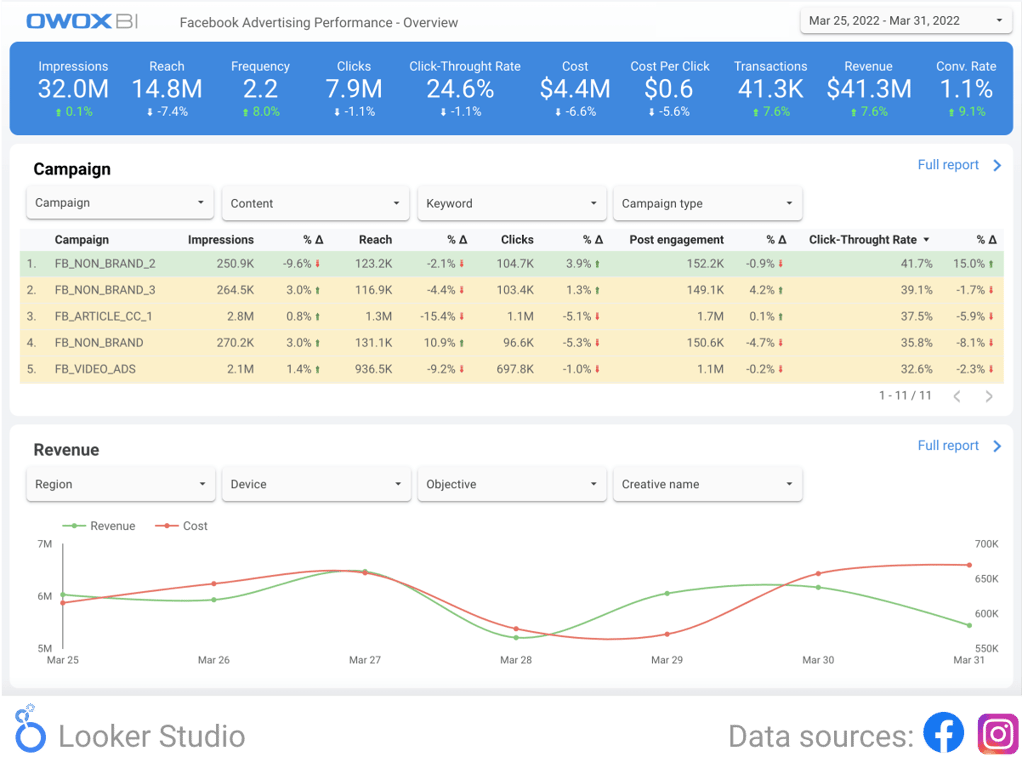This screenshot has width=1022, height=768.
Task: Click the Transactions 41.3K scorecard
Action: pyautogui.click(x=770, y=89)
